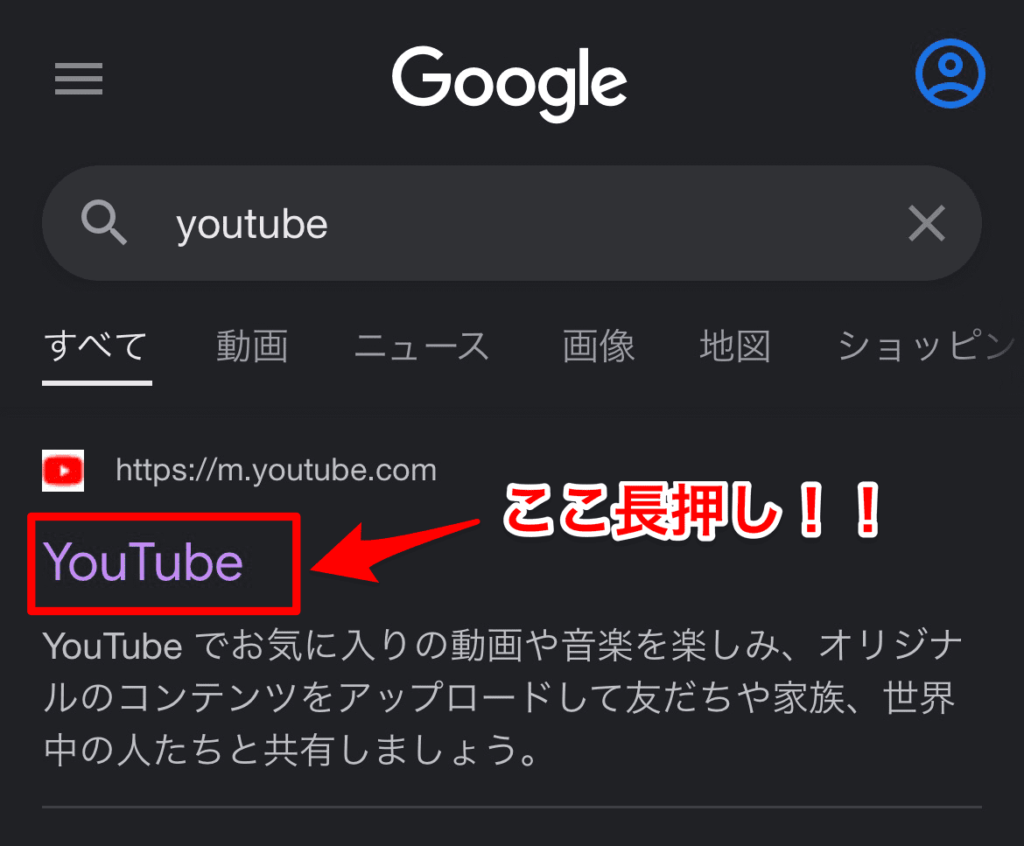
Task: Open the YouTube result title link
Action: 144,562
